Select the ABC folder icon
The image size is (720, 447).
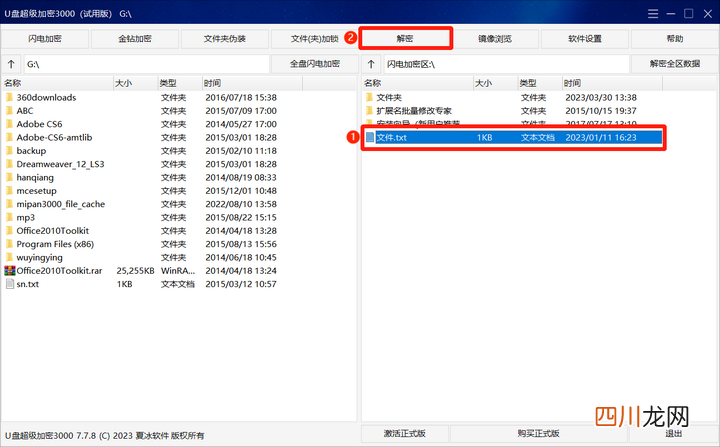pyautogui.click(x=9, y=111)
